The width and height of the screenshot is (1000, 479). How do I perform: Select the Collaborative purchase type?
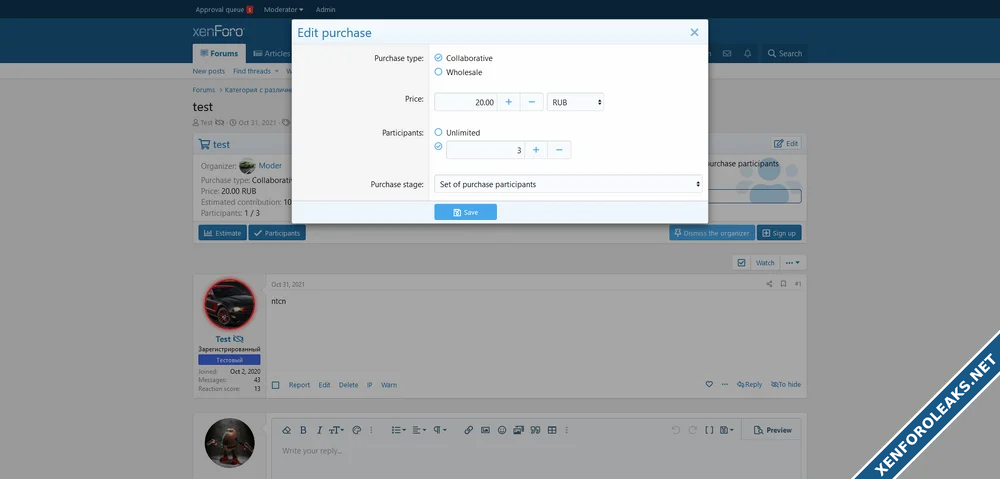438,58
